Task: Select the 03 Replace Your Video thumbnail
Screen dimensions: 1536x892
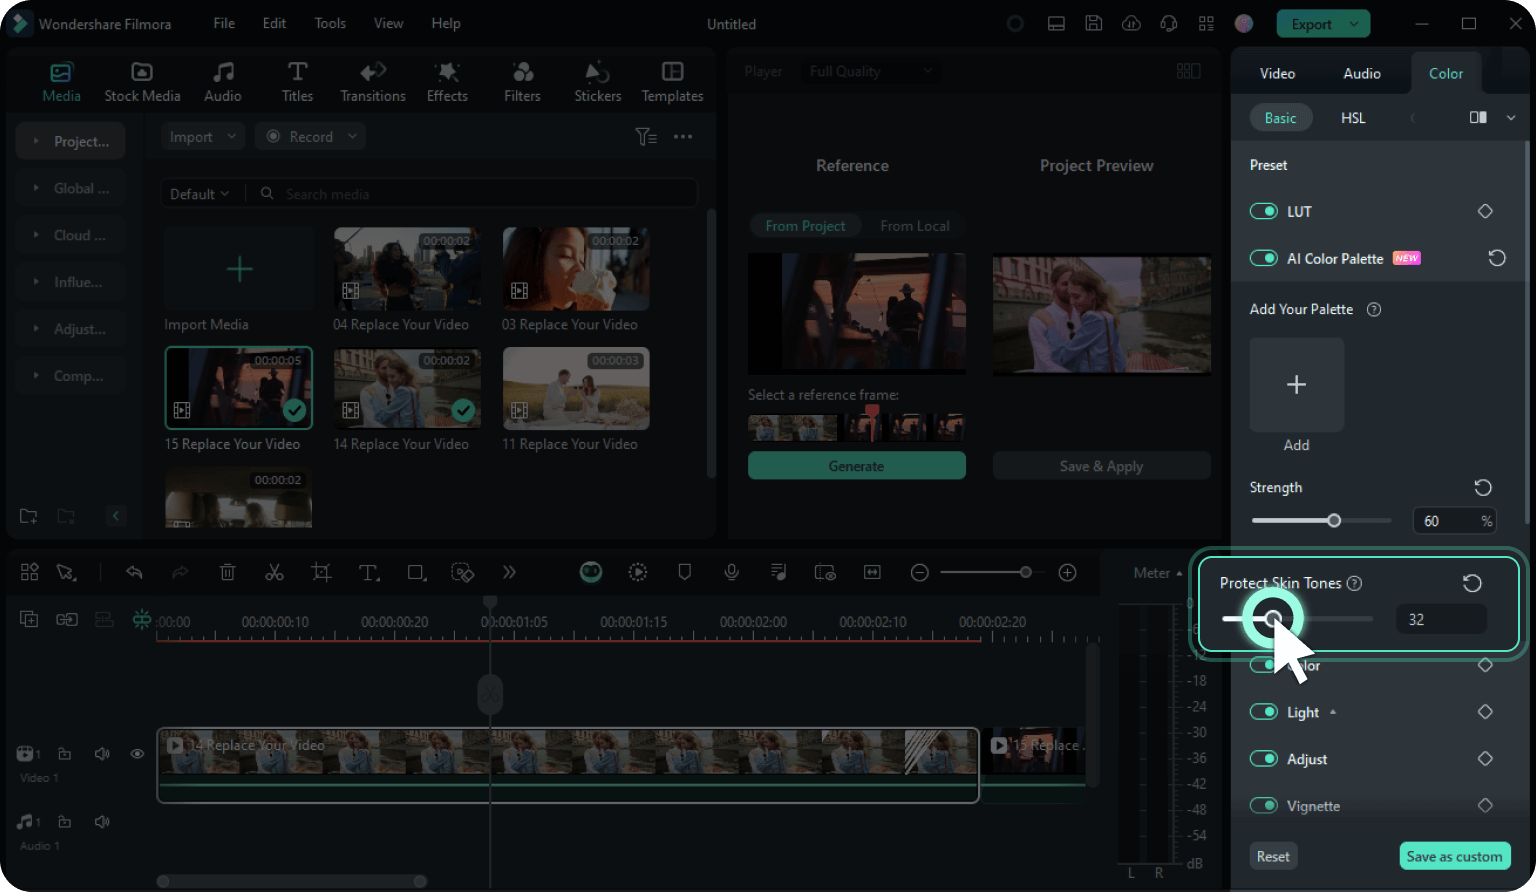Action: coord(575,268)
